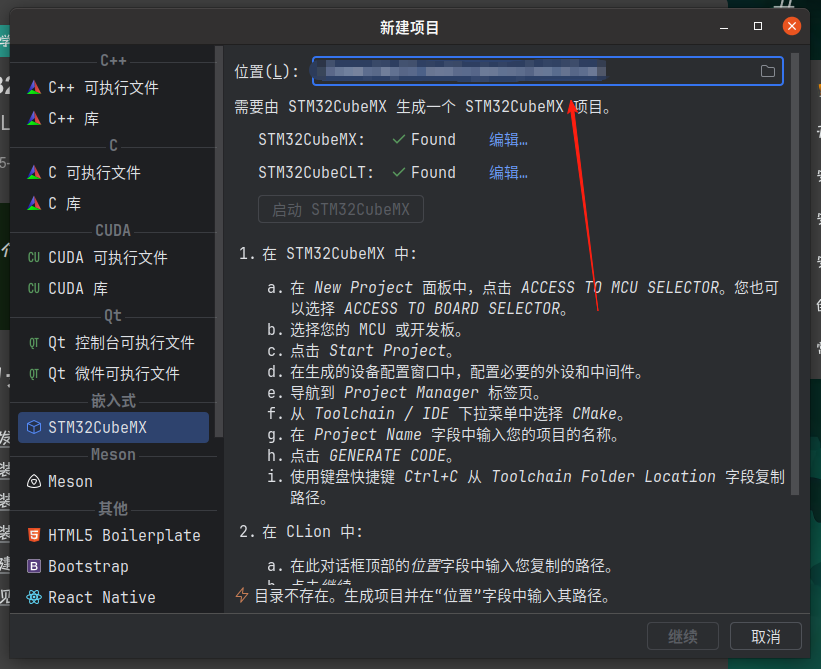
Task: Click the checkmark next to STM32CubeMX Found
Action: [399, 139]
